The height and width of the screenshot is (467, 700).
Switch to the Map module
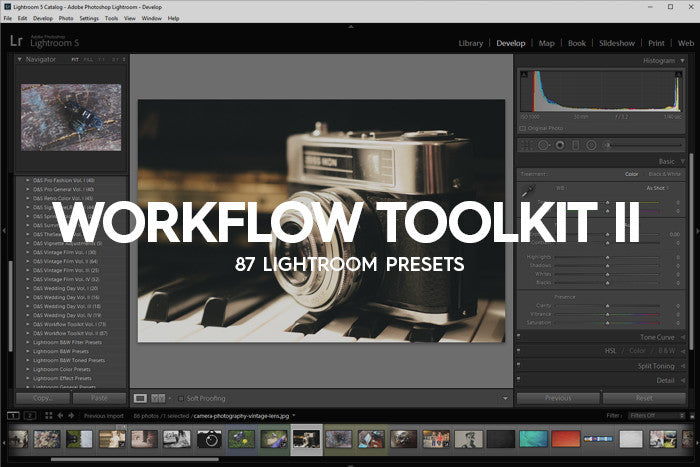[x=546, y=43]
